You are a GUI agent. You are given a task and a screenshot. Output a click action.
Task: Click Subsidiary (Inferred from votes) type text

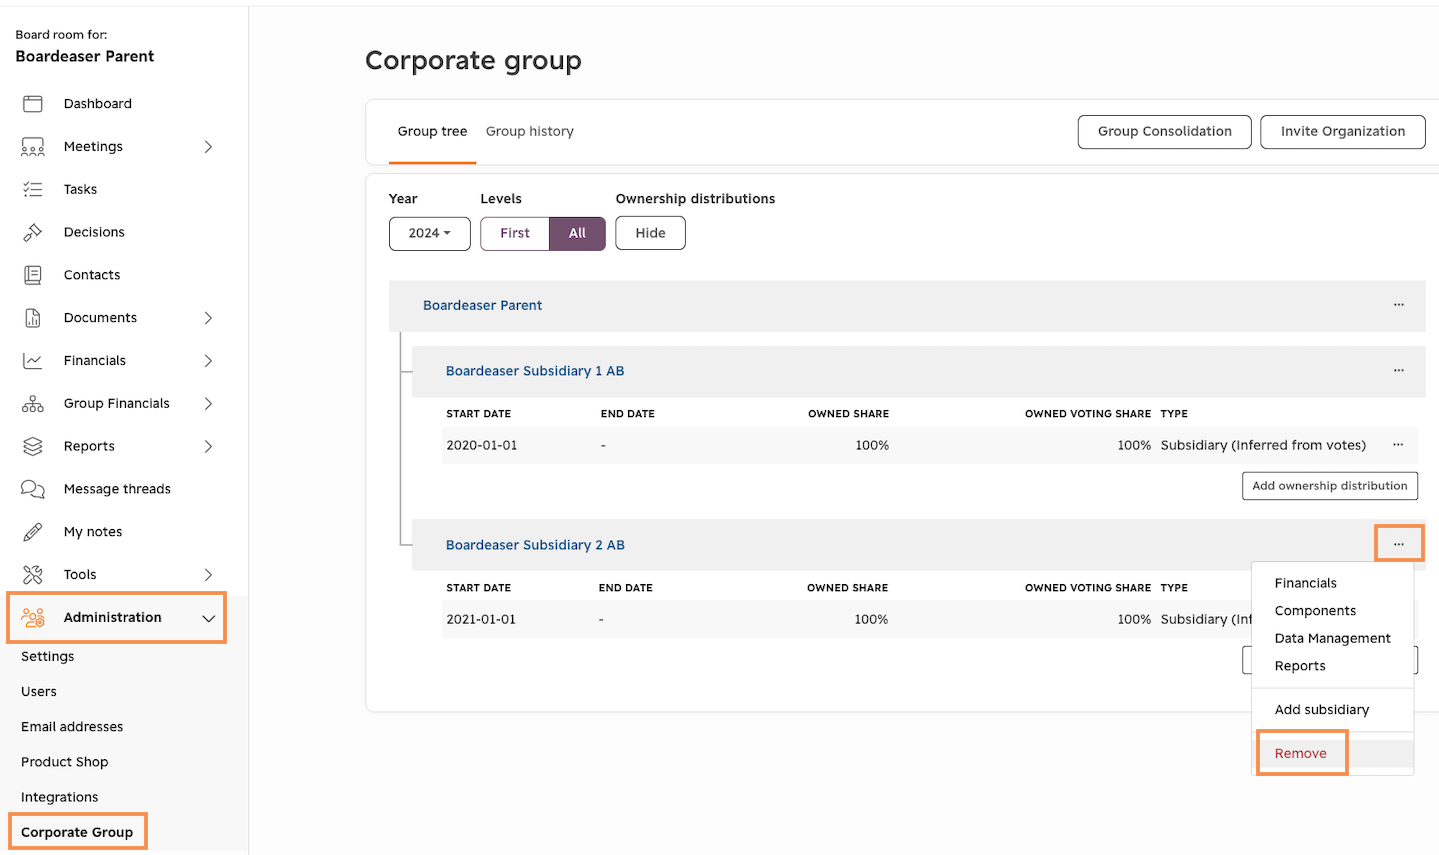[x=1263, y=445]
